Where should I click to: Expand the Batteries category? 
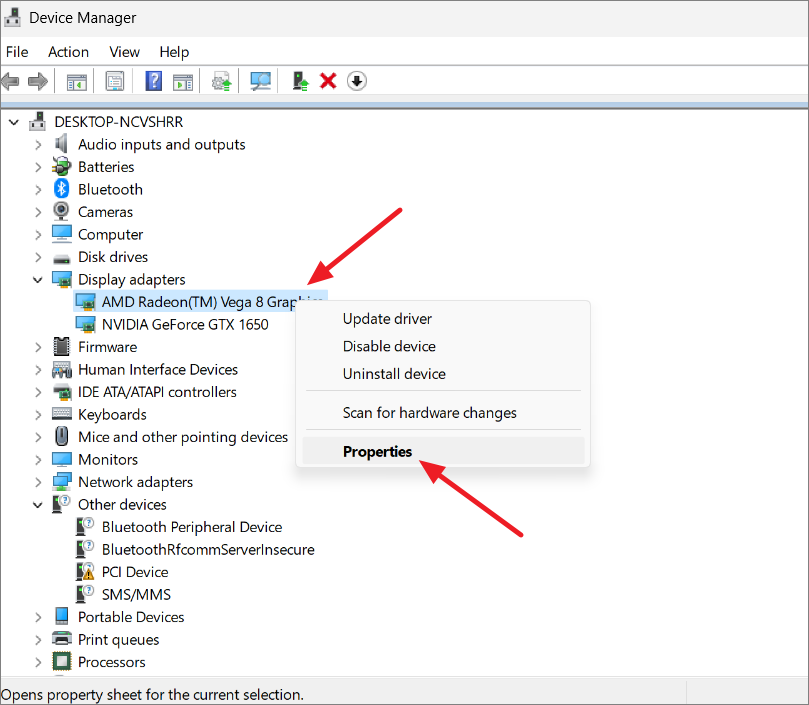[x=38, y=167]
